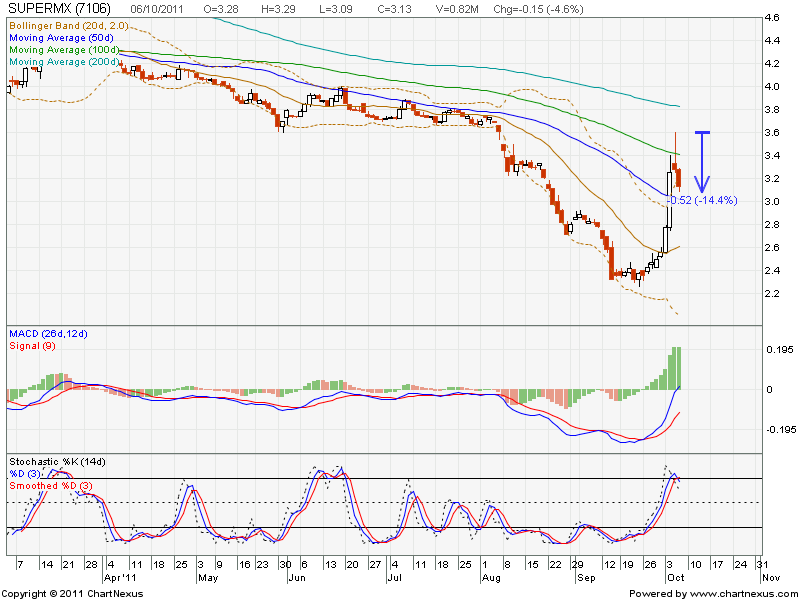Click the 2.6 price axis label

tap(772, 247)
